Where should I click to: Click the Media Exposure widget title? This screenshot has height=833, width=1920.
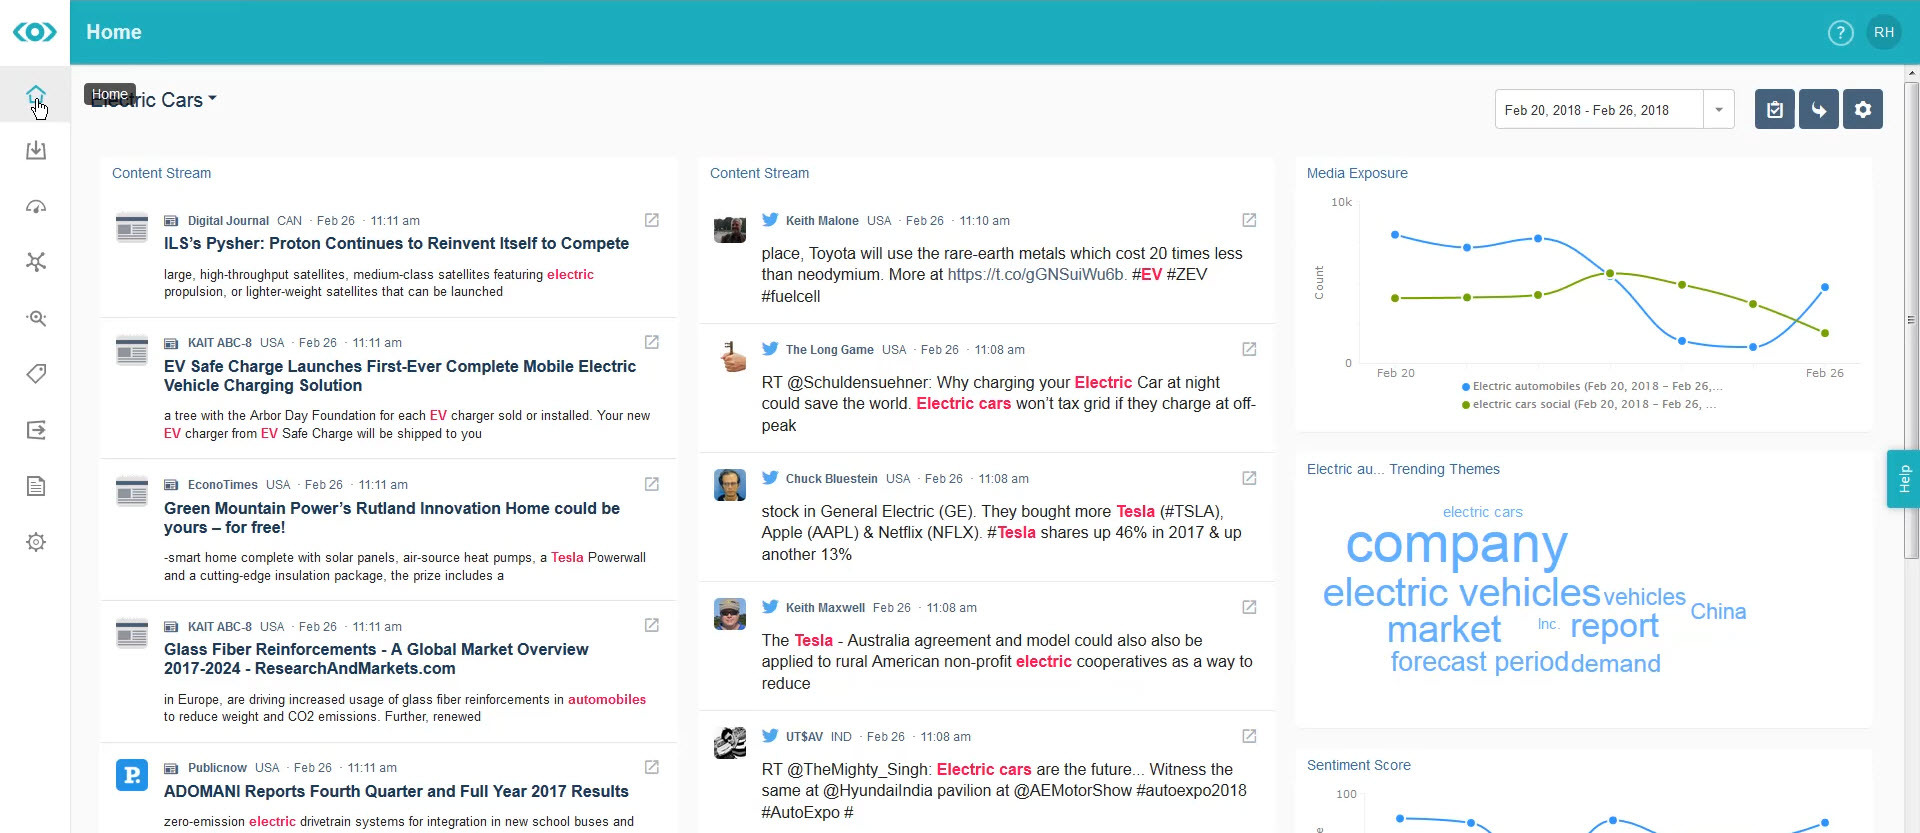point(1357,173)
